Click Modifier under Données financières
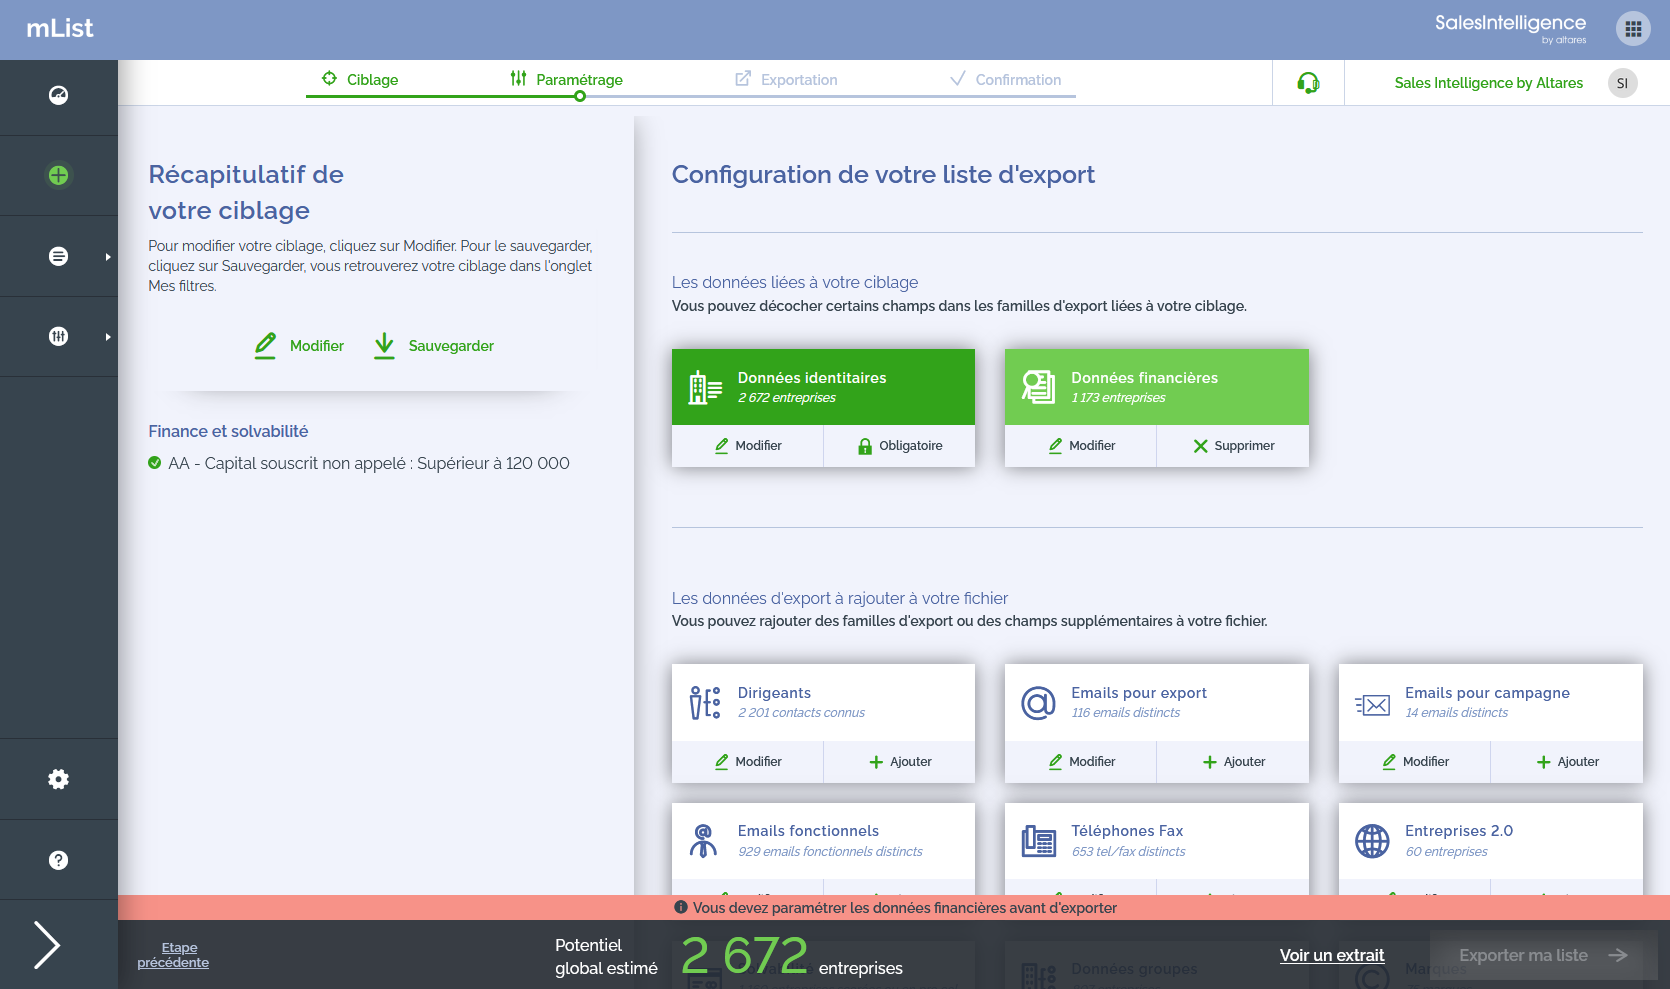 pyautogui.click(x=1081, y=446)
